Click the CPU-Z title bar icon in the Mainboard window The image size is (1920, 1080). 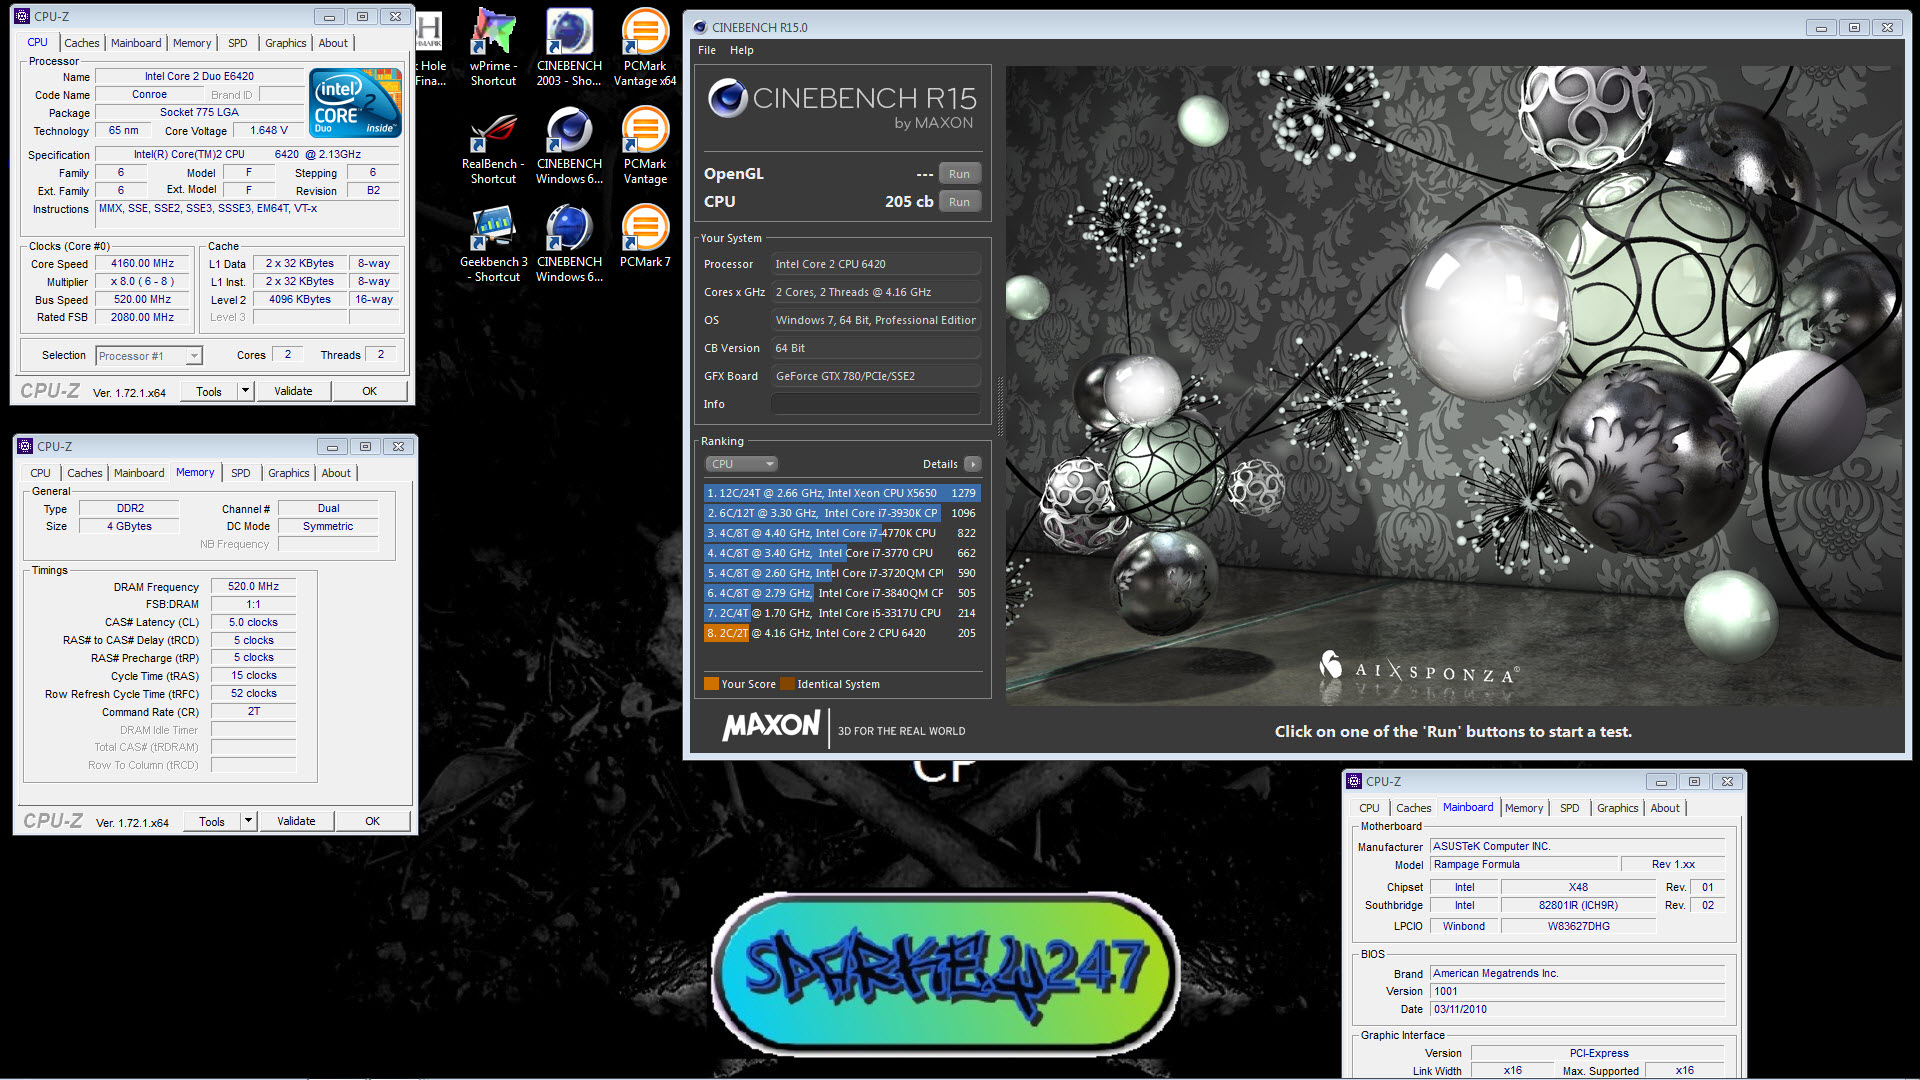click(1354, 781)
